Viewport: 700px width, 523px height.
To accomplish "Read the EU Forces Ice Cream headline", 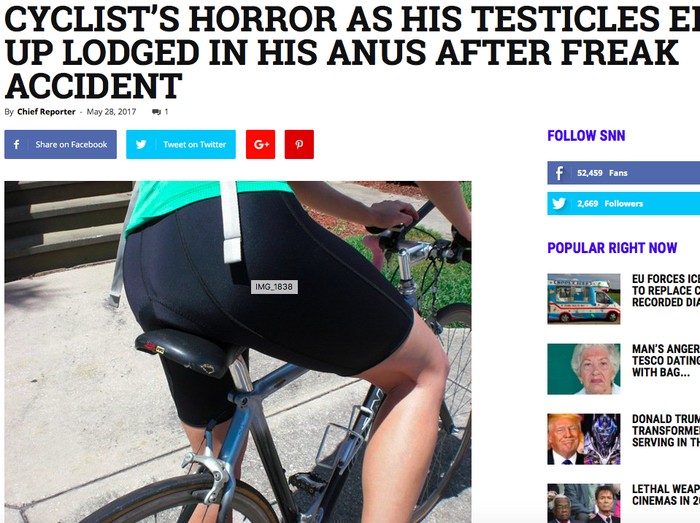I will coord(666,291).
